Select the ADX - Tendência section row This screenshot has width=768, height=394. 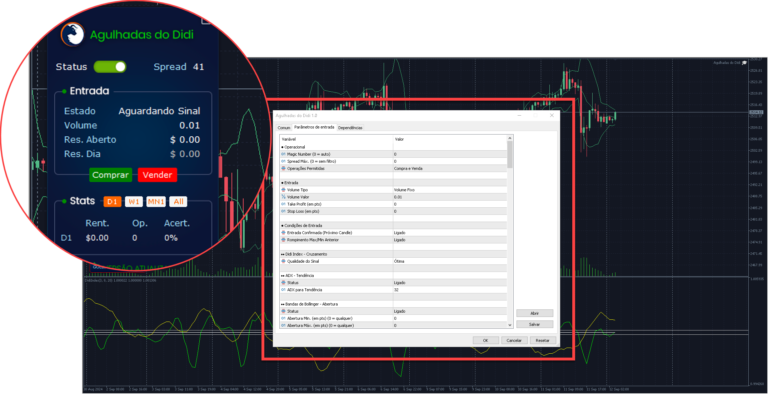[393, 275]
